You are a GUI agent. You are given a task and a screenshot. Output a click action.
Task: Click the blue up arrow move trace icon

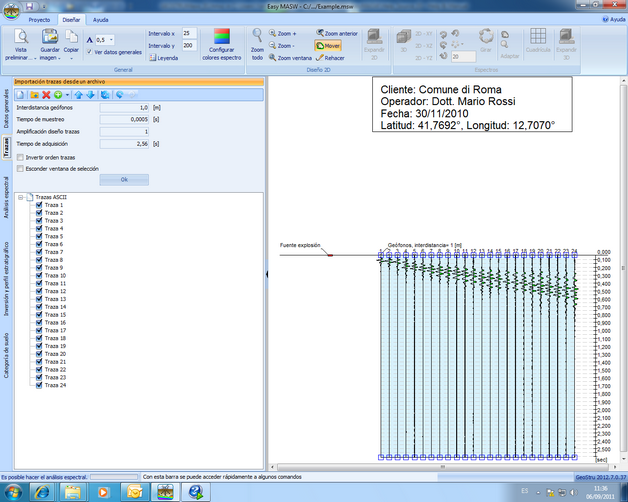78,95
